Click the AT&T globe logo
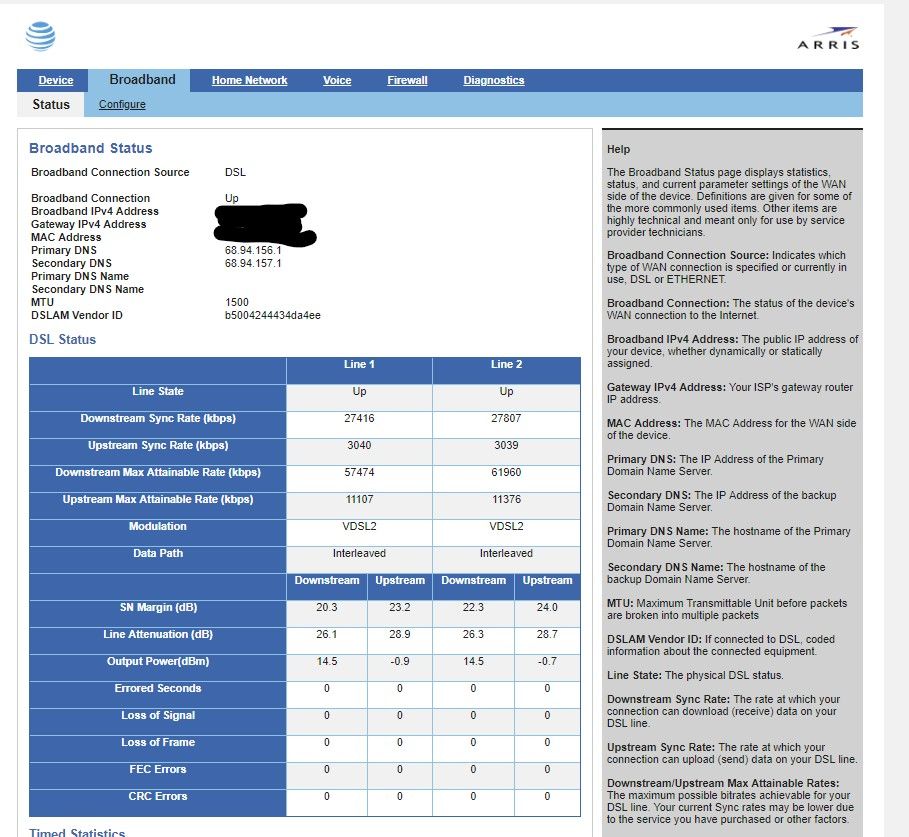 click(x=41, y=36)
